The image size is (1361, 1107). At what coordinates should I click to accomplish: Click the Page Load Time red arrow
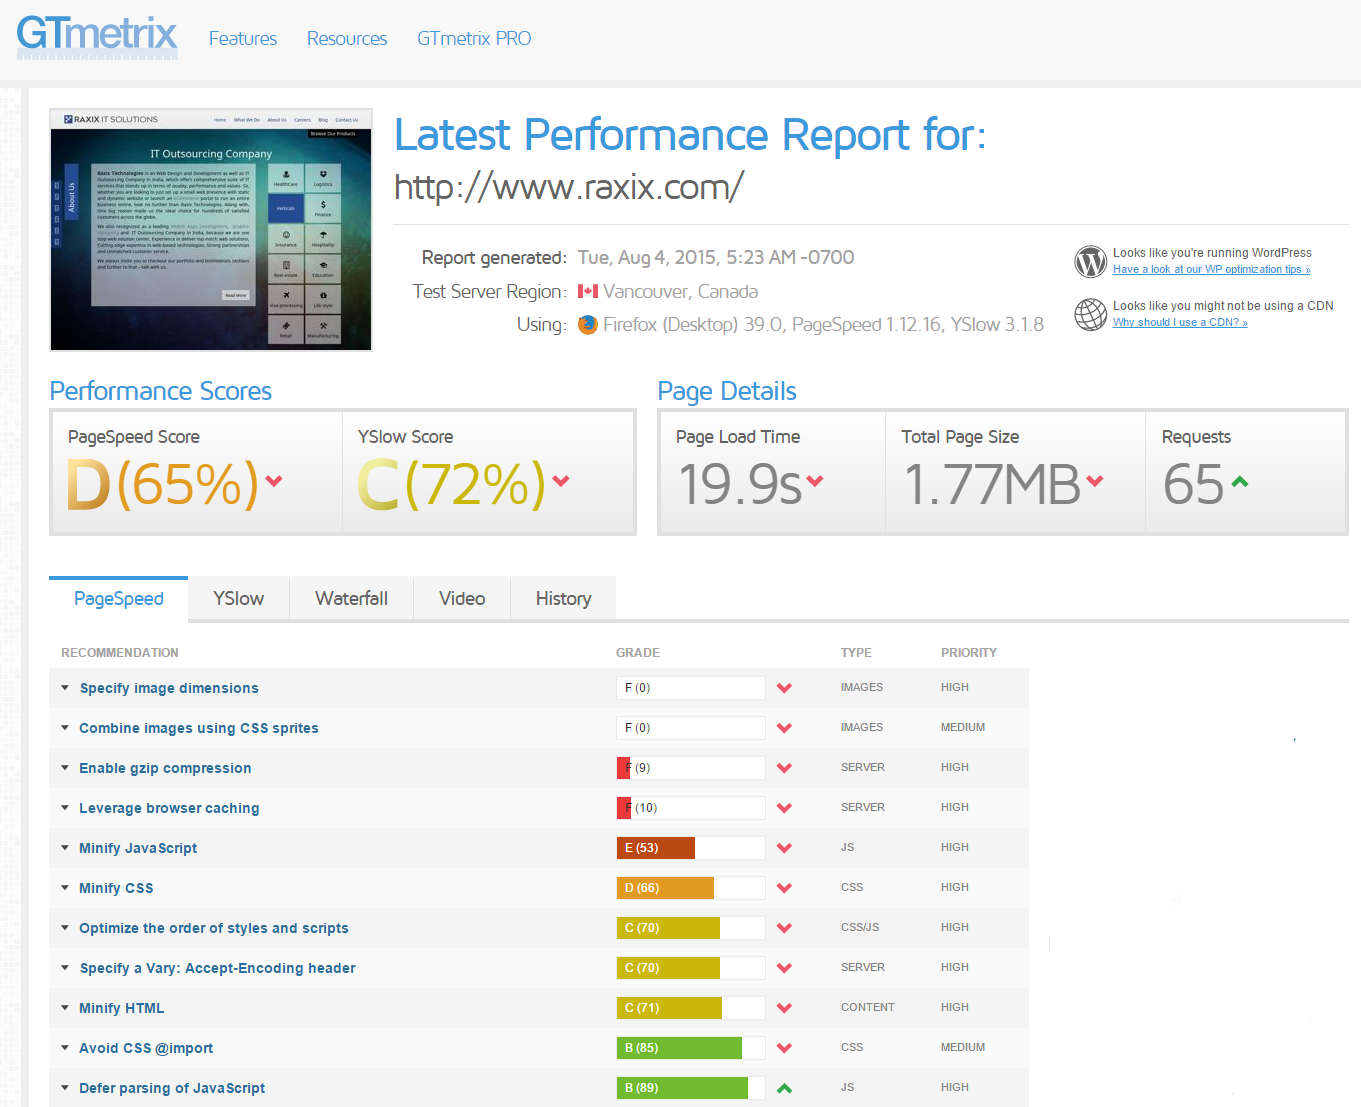coord(815,481)
